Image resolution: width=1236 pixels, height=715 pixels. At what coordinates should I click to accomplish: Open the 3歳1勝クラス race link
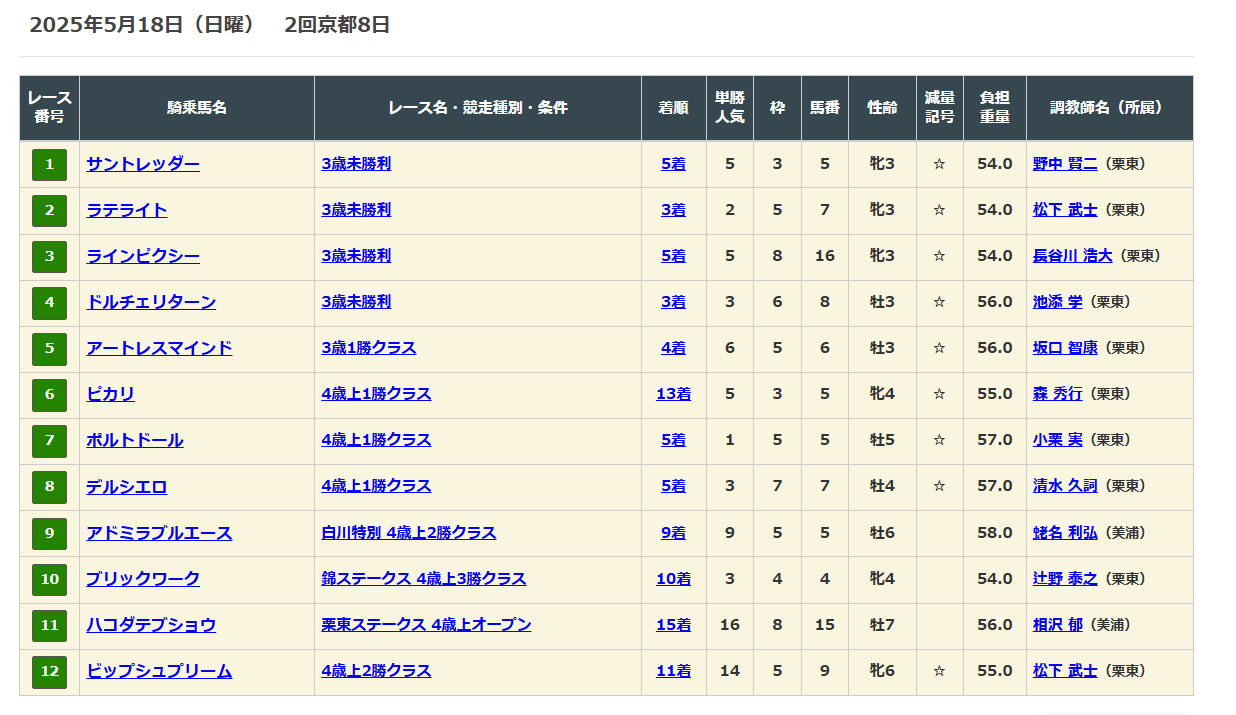(x=368, y=348)
